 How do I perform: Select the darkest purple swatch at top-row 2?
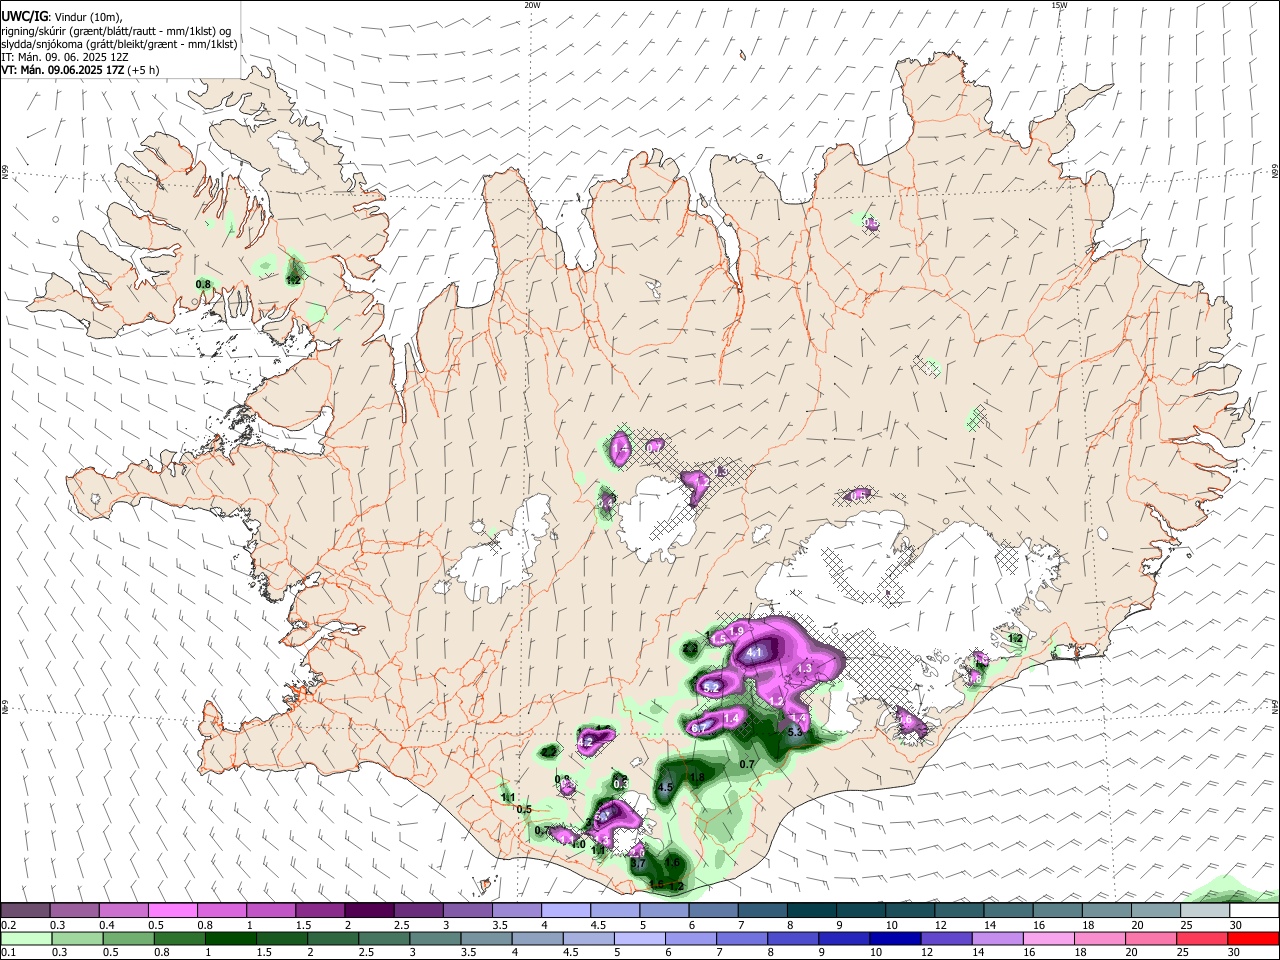[369, 910]
